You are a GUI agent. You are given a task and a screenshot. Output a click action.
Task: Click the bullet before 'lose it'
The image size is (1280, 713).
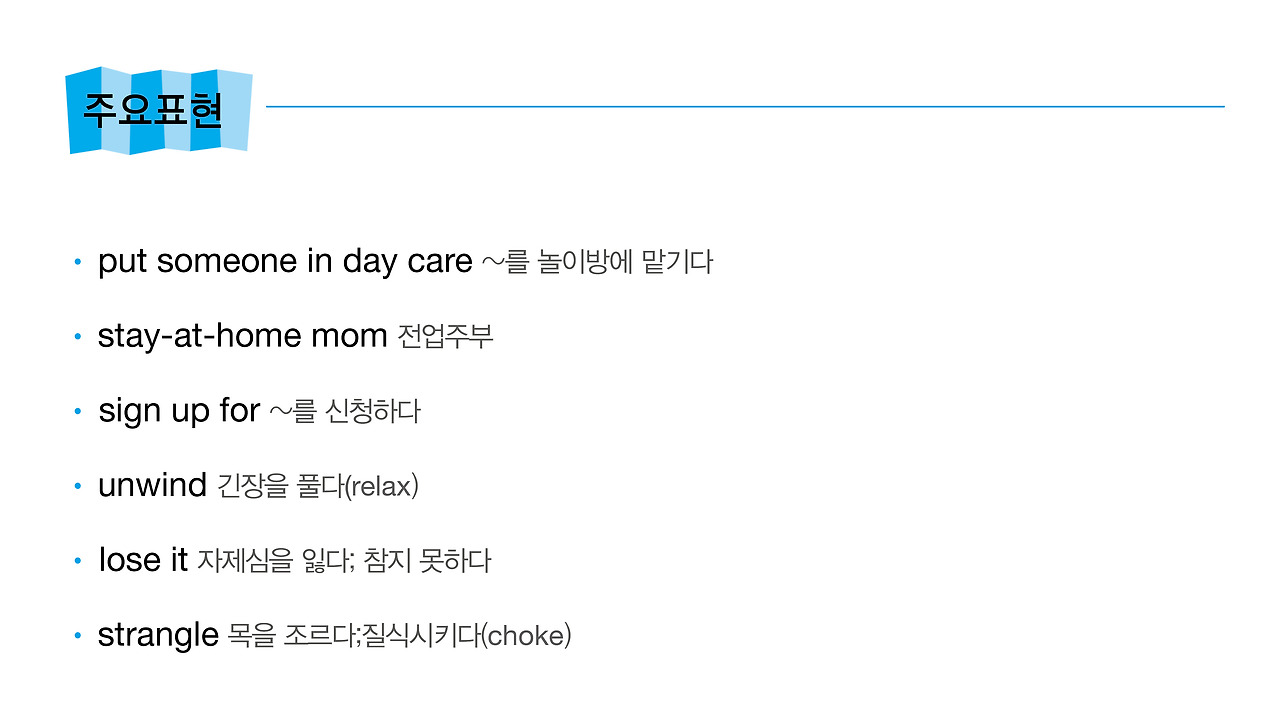[77, 562]
